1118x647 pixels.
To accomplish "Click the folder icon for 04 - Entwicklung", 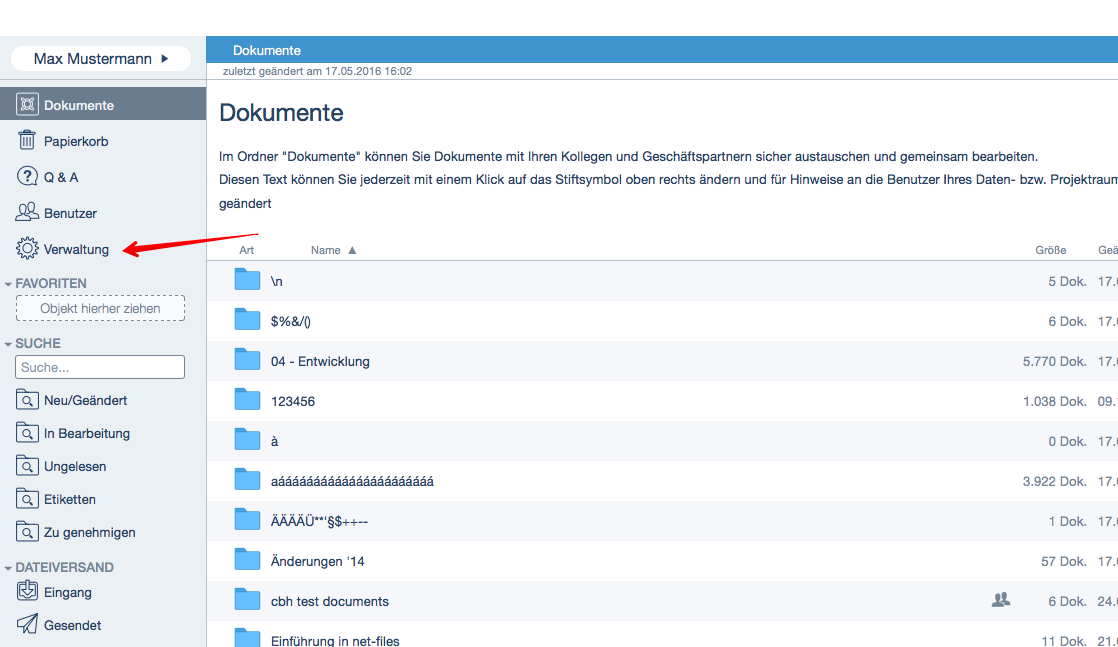I will click(x=247, y=359).
